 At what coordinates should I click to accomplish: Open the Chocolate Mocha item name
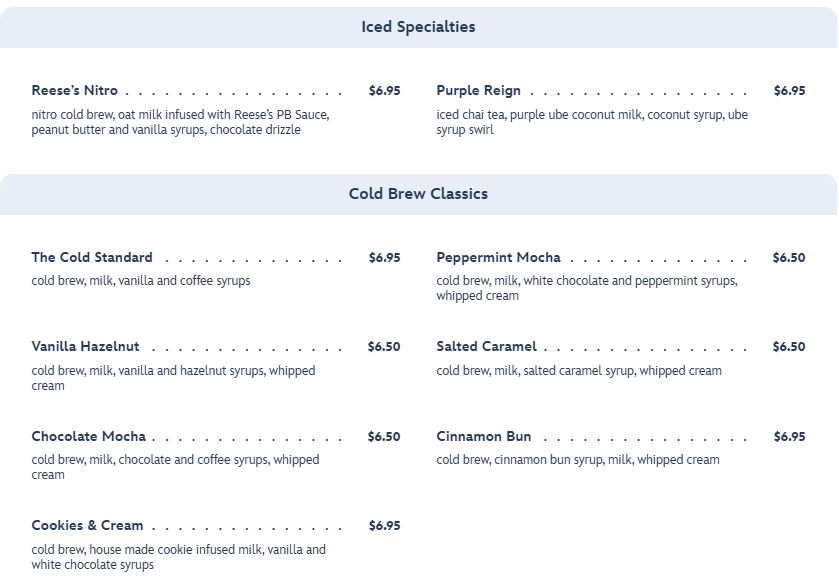pyautogui.click(x=88, y=437)
